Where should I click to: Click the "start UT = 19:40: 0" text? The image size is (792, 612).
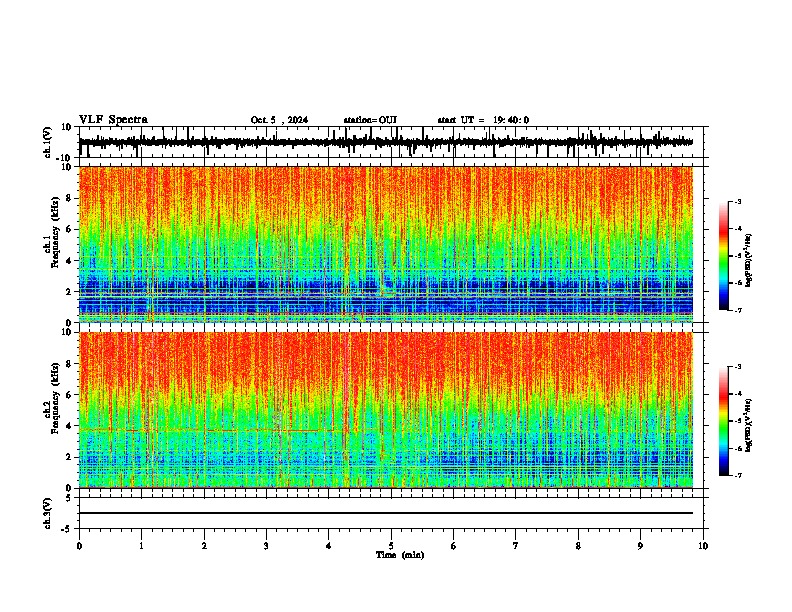point(483,120)
